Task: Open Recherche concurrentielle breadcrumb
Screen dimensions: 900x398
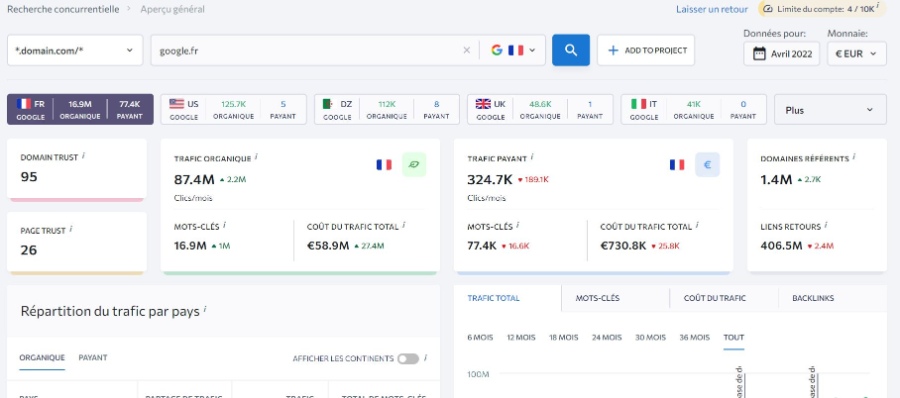Action: click(63, 9)
